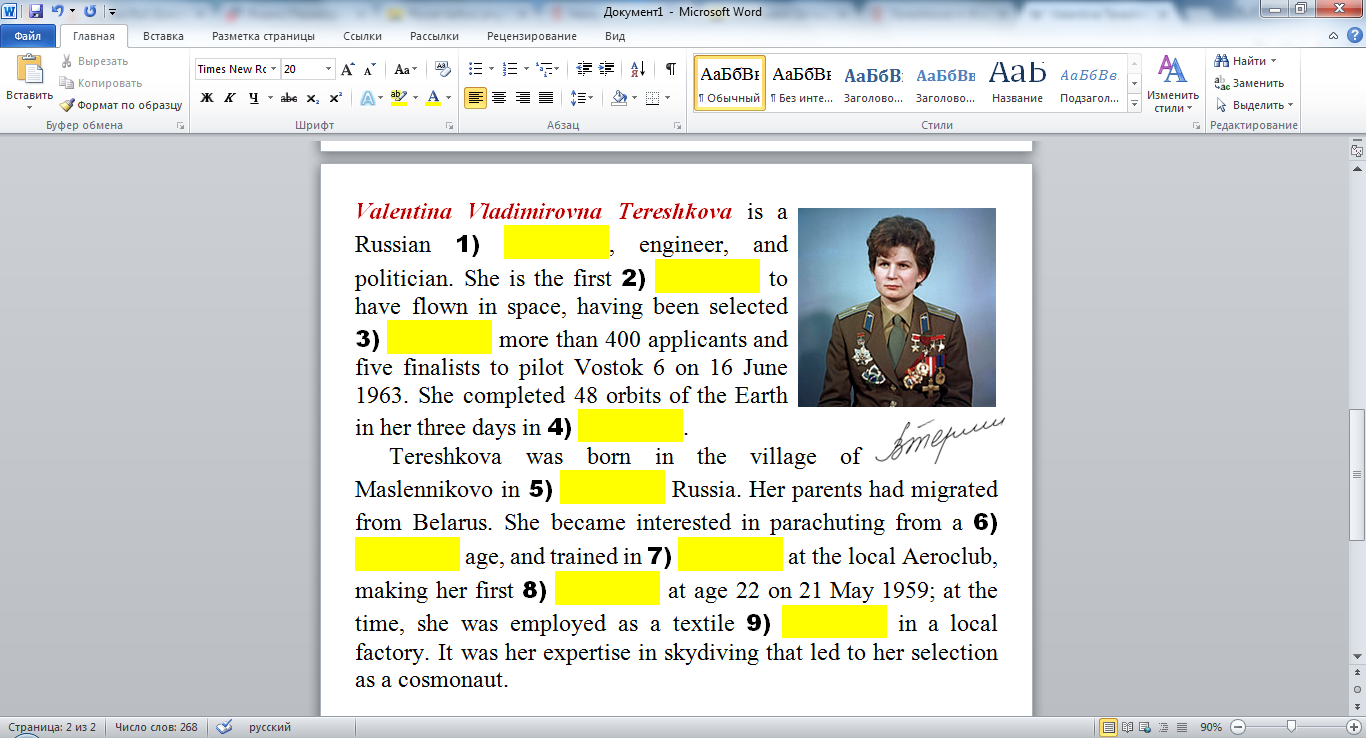Save document with the floppy disk icon
This screenshot has width=1366, height=738.
coord(36,12)
